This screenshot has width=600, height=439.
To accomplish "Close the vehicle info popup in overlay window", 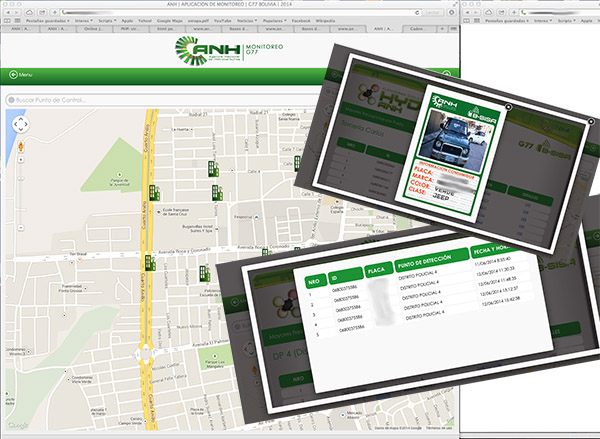I will [x=509, y=107].
